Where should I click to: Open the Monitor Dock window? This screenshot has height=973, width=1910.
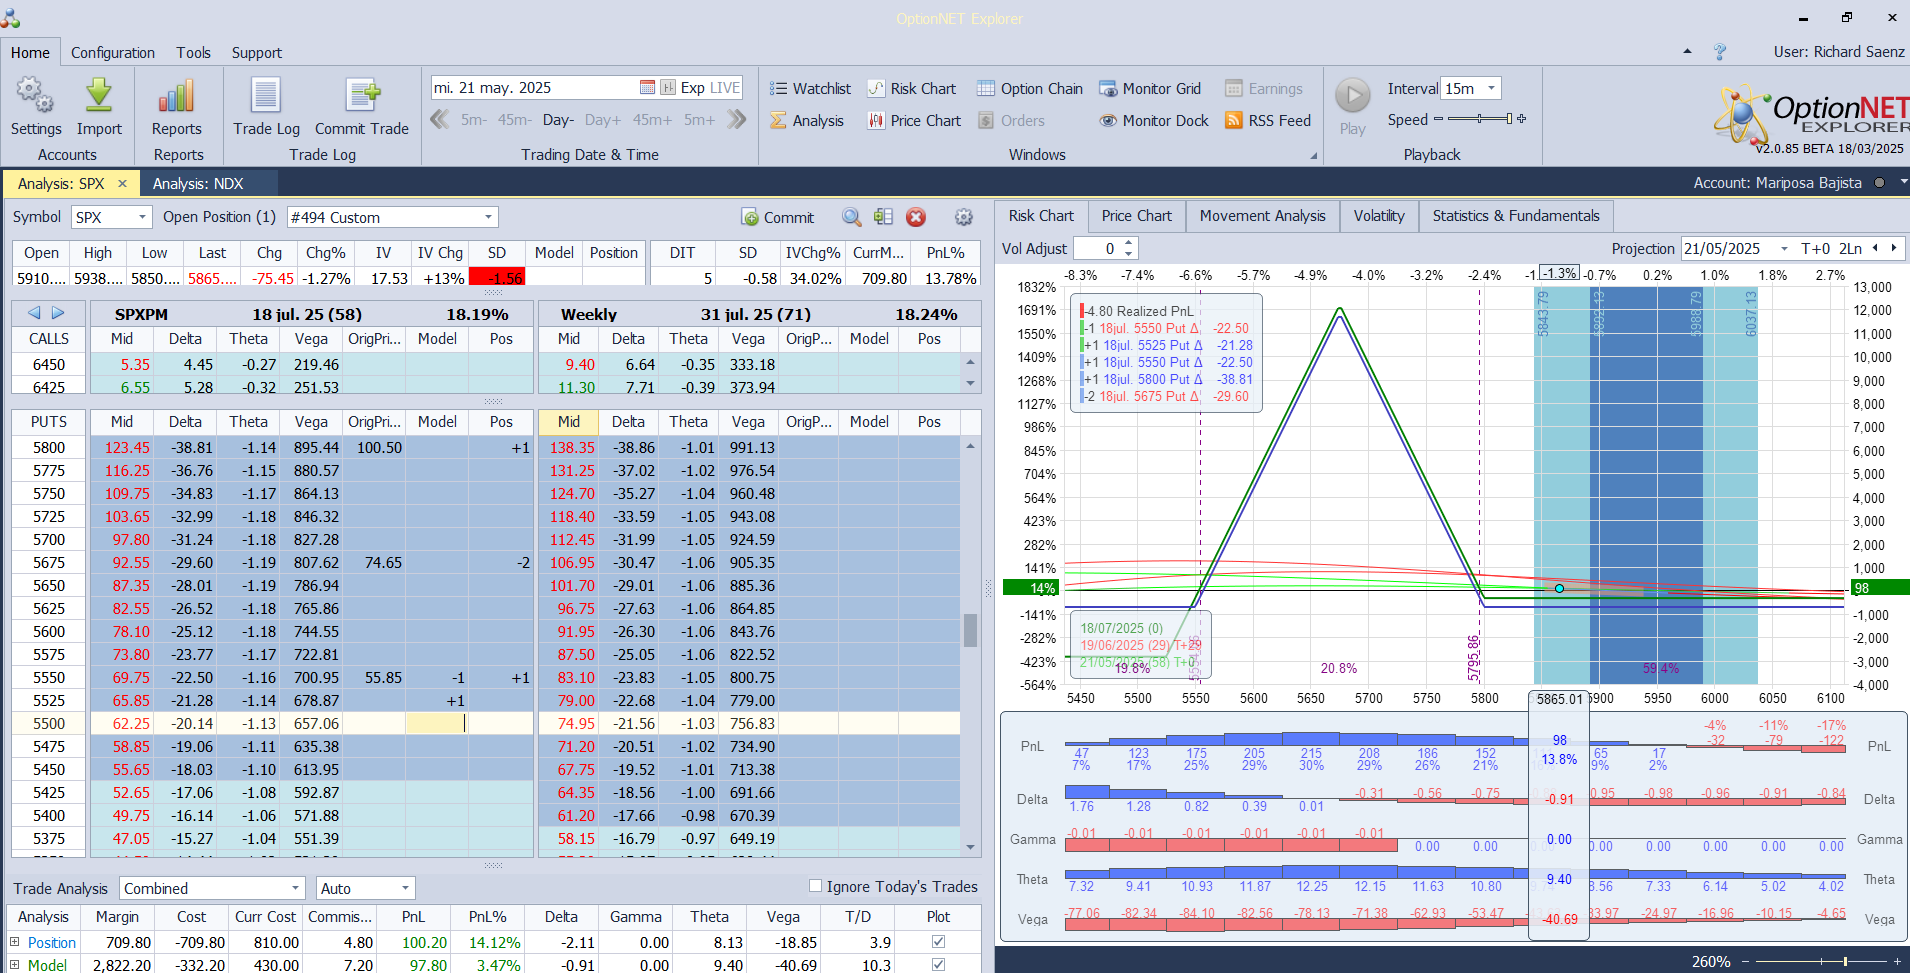tap(1154, 121)
